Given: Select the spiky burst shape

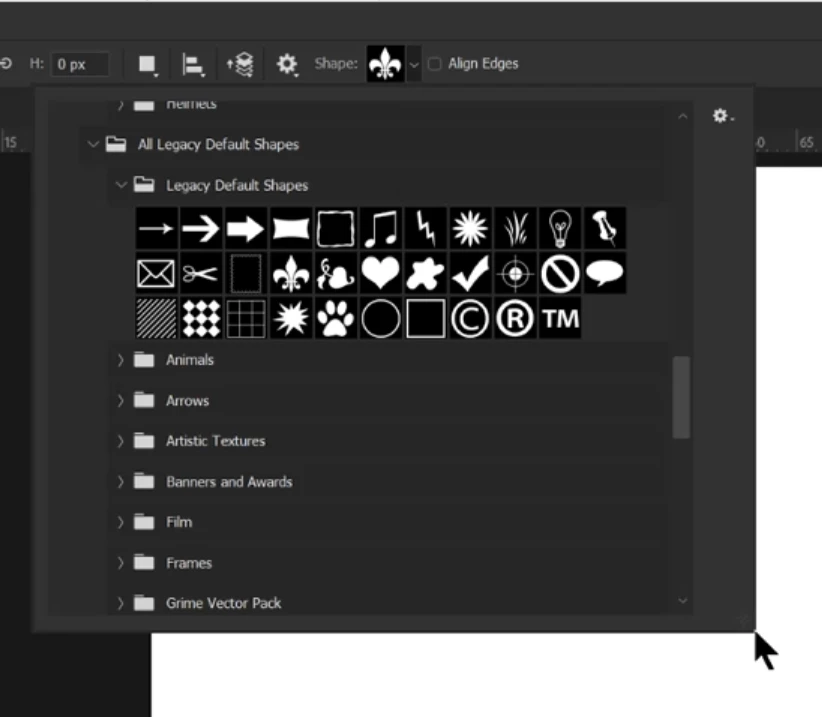Looking at the screenshot, I should click(x=291, y=318).
